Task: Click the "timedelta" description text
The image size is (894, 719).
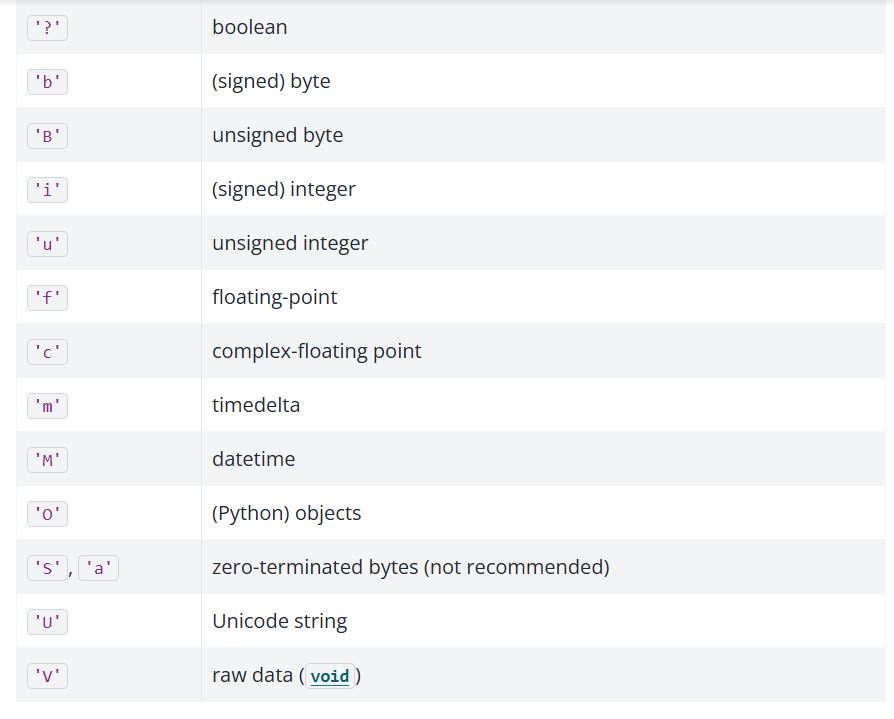Action: tap(256, 405)
